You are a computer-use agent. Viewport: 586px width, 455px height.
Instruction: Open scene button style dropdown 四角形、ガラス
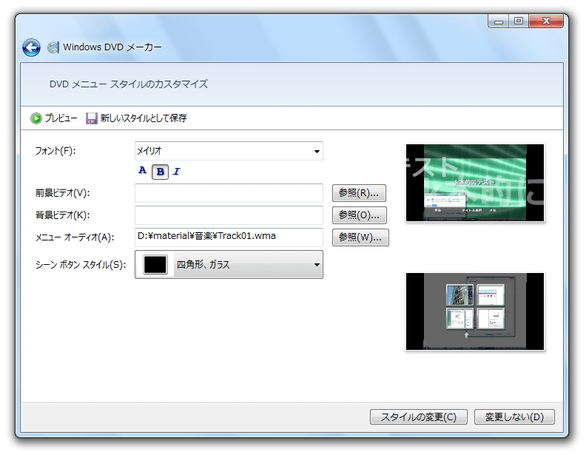click(229, 265)
